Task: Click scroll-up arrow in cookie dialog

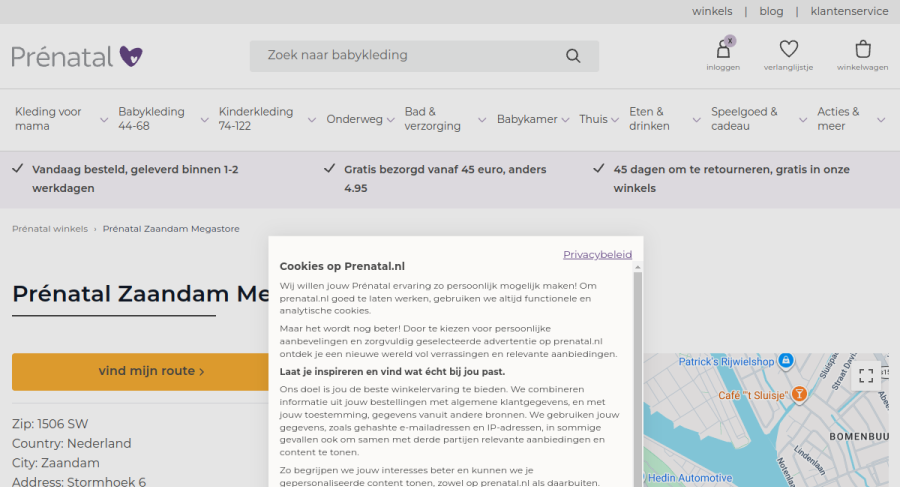Action: click(638, 268)
